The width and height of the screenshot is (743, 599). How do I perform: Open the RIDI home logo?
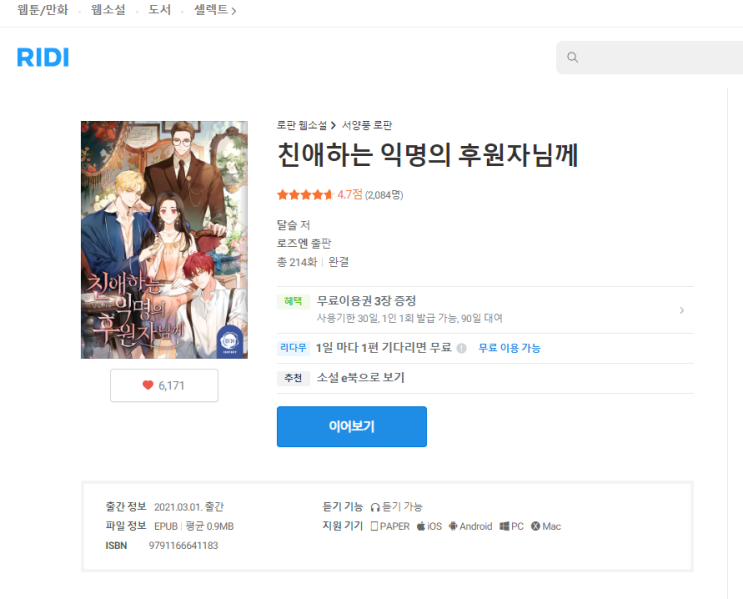tap(43, 57)
